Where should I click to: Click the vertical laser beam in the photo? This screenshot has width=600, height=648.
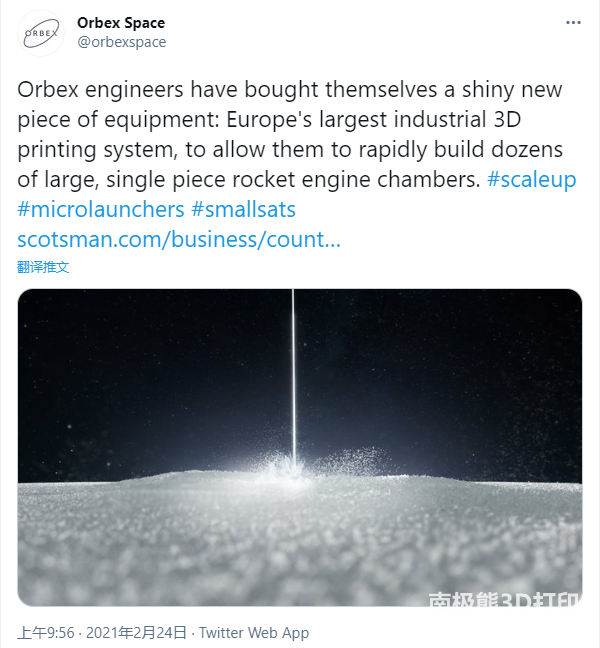pos(293,376)
